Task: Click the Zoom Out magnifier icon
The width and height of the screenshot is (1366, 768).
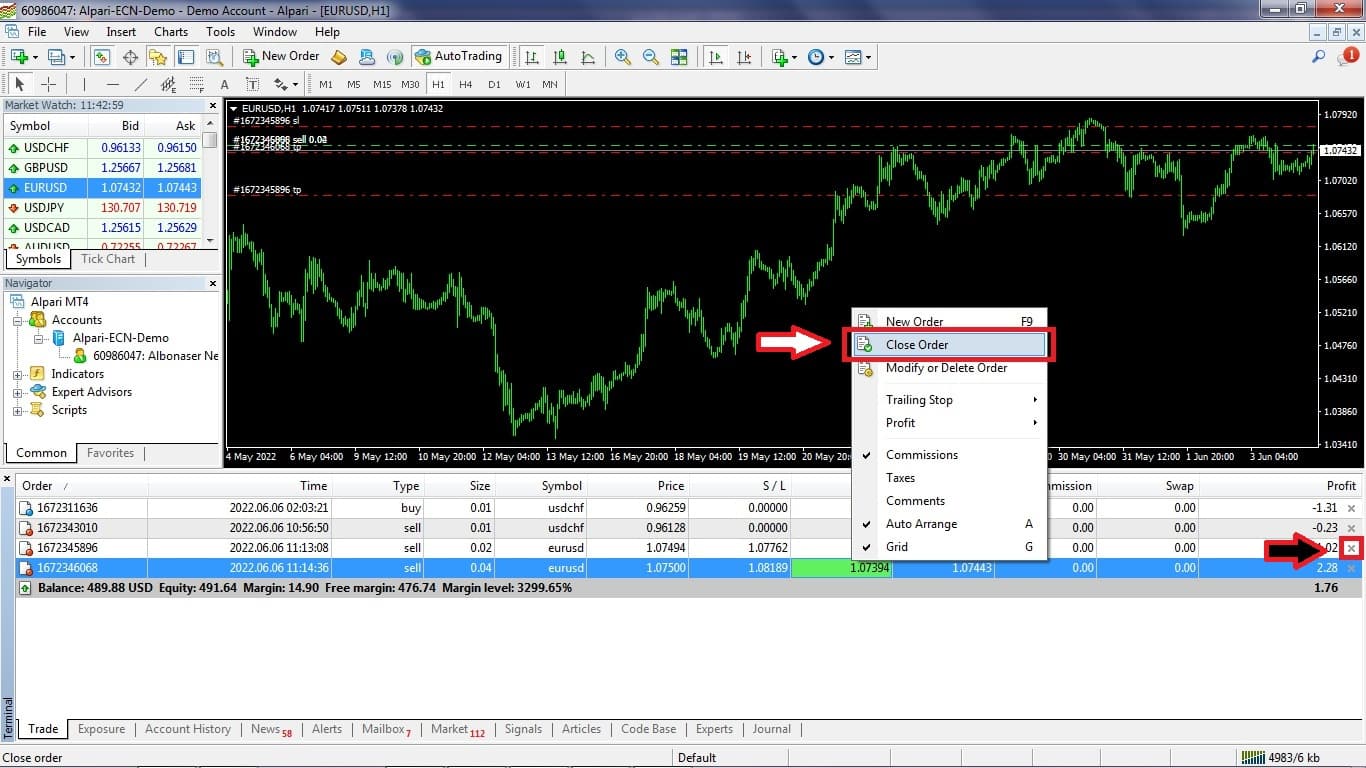Action: point(651,57)
